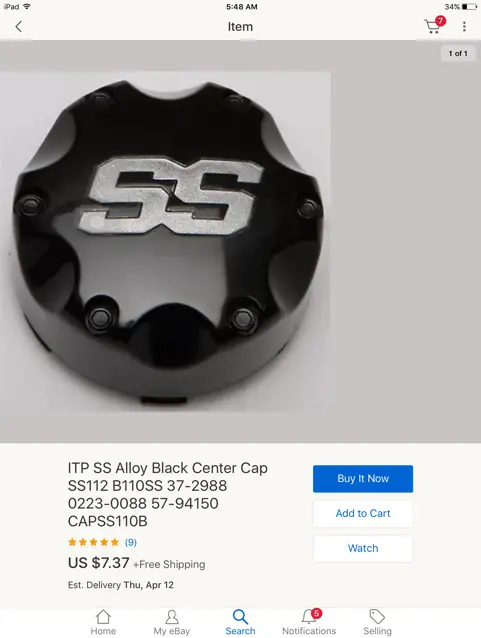Tap the Est. Delivery Thu, Apr 12 text
The height and width of the screenshot is (638, 481).
tap(121, 585)
